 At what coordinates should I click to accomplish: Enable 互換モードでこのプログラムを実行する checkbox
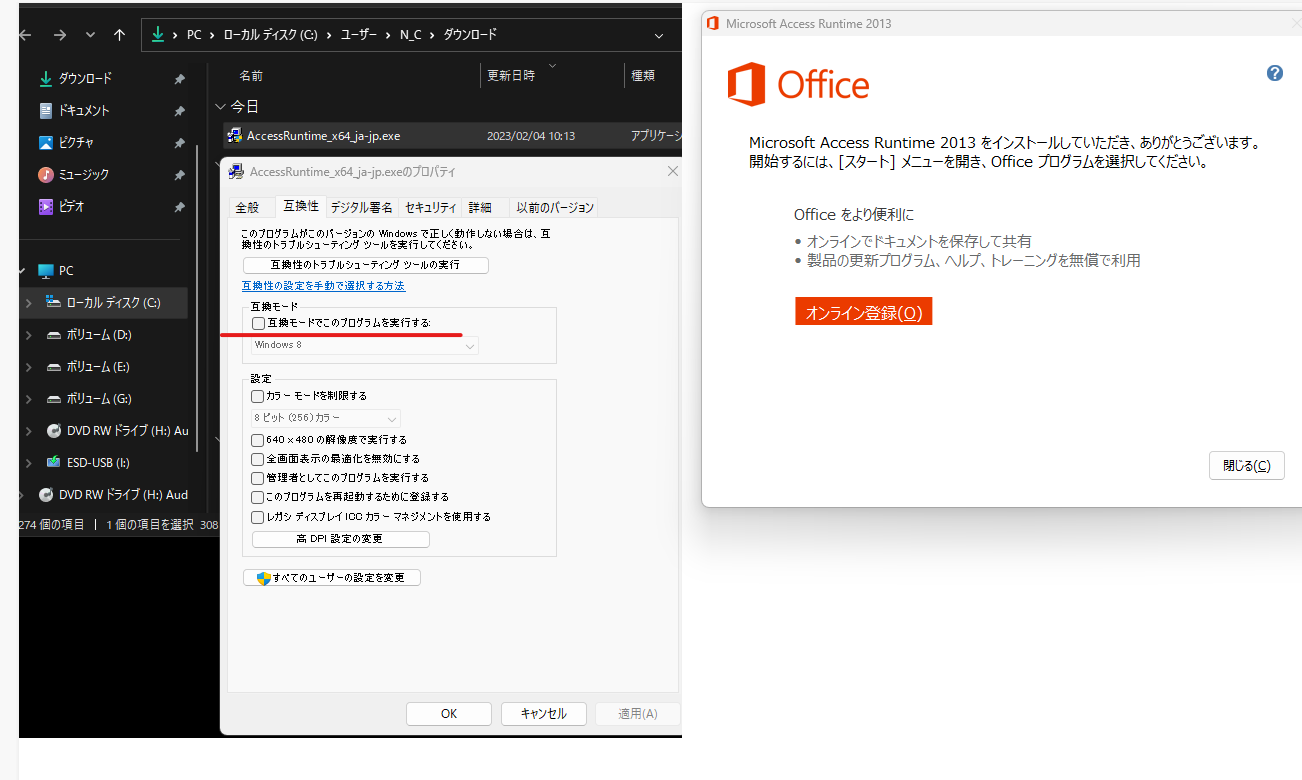(259, 324)
